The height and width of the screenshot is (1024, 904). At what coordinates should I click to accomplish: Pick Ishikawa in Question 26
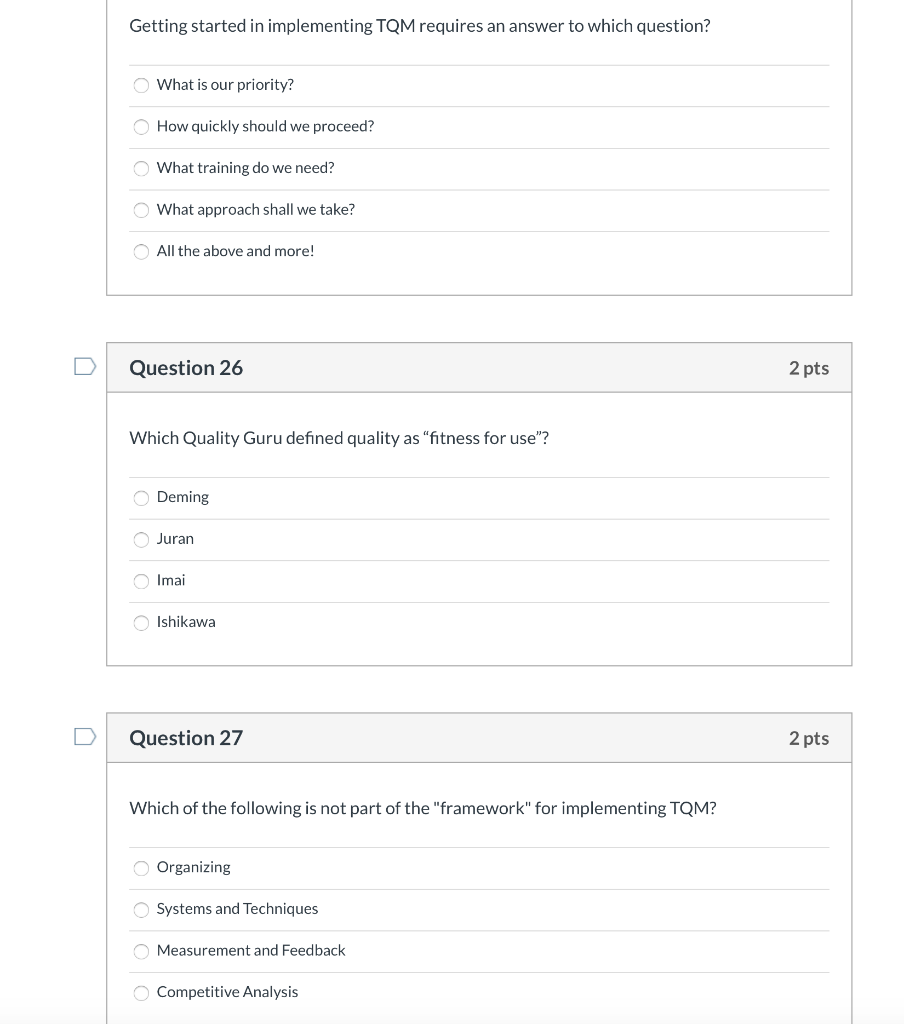141,622
